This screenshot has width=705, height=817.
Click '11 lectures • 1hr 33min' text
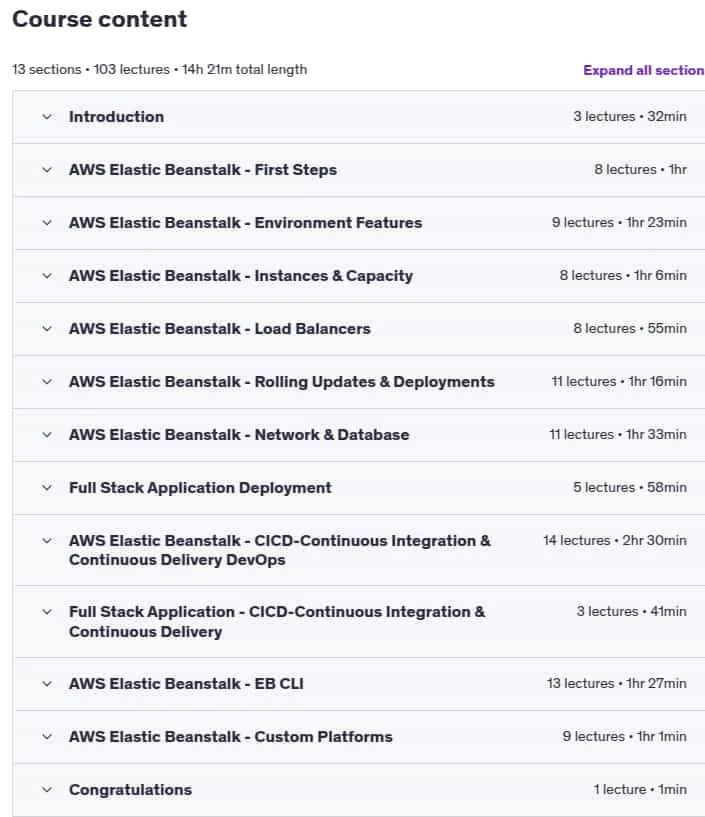(x=618, y=434)
